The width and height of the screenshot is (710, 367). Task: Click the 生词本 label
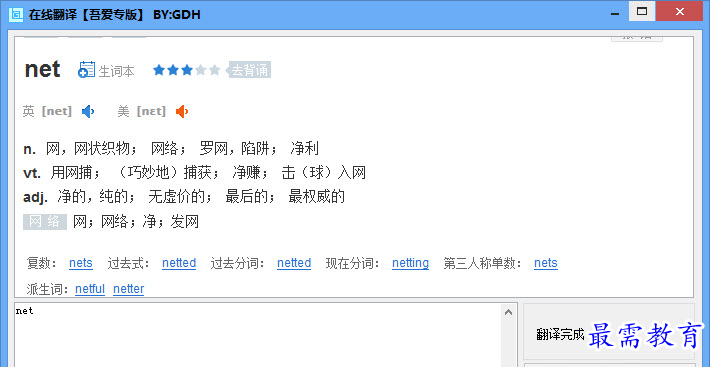(116, 71)
